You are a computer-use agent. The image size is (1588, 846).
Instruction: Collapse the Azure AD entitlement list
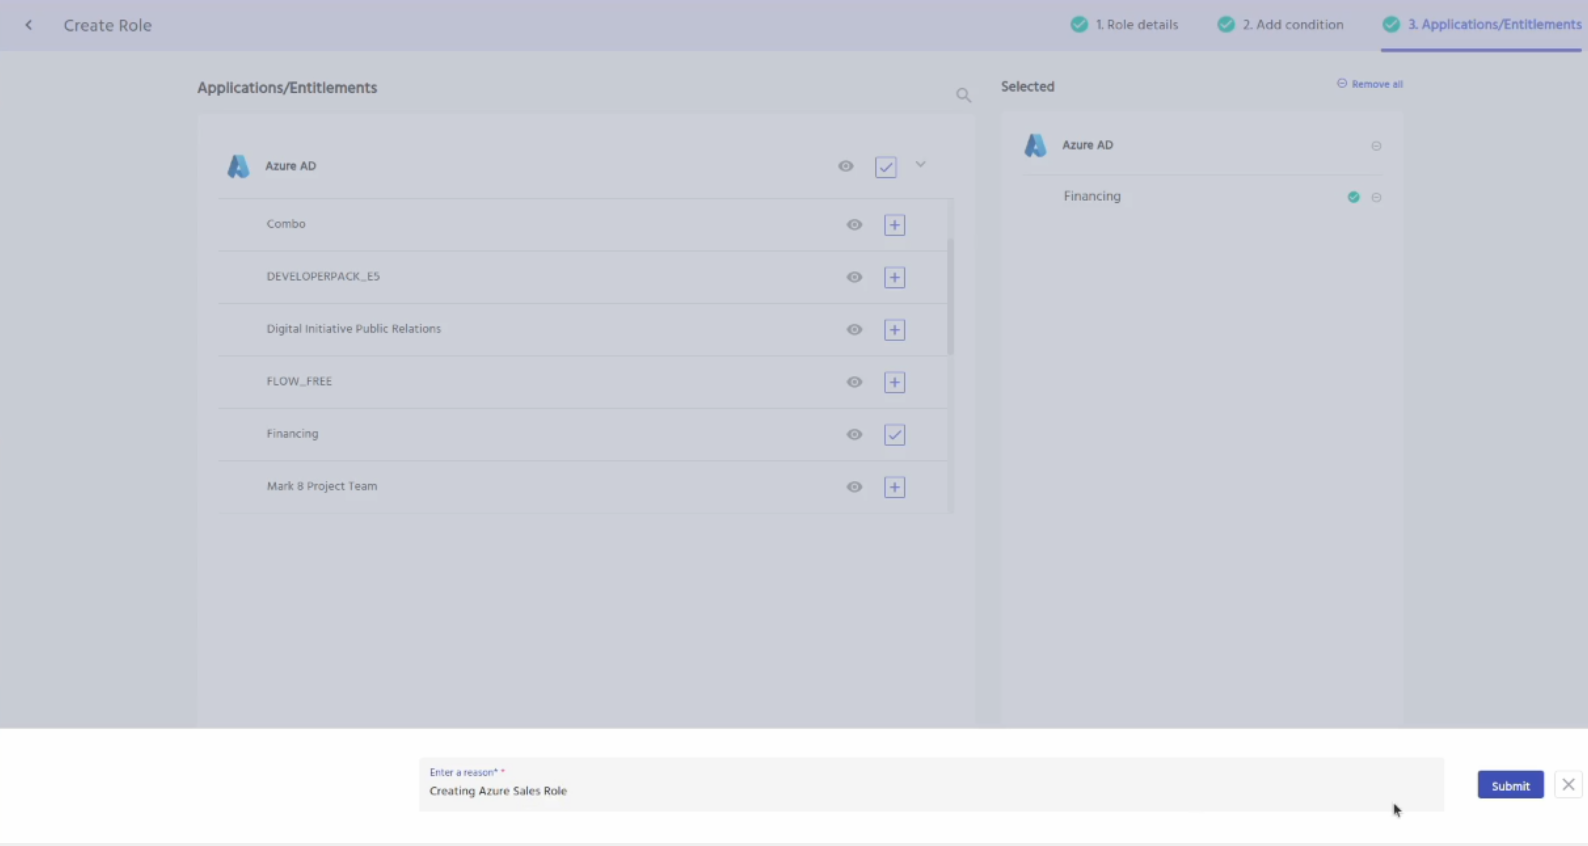(x=920, y=165)
